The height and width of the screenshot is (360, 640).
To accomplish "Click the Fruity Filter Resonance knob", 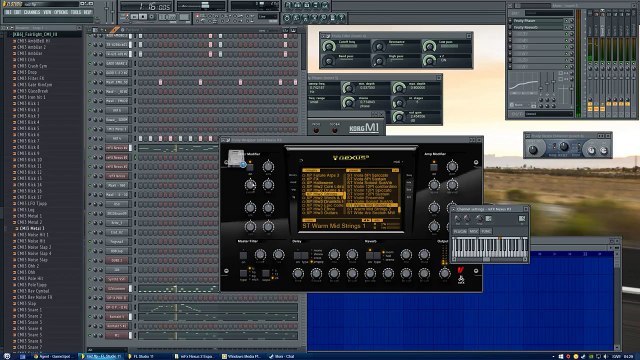I will click(x=379, y=46).
